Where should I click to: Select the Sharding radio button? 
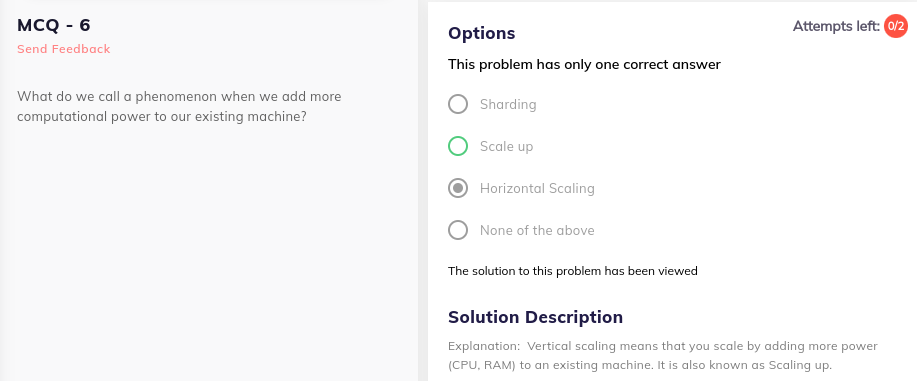(458, 104)
